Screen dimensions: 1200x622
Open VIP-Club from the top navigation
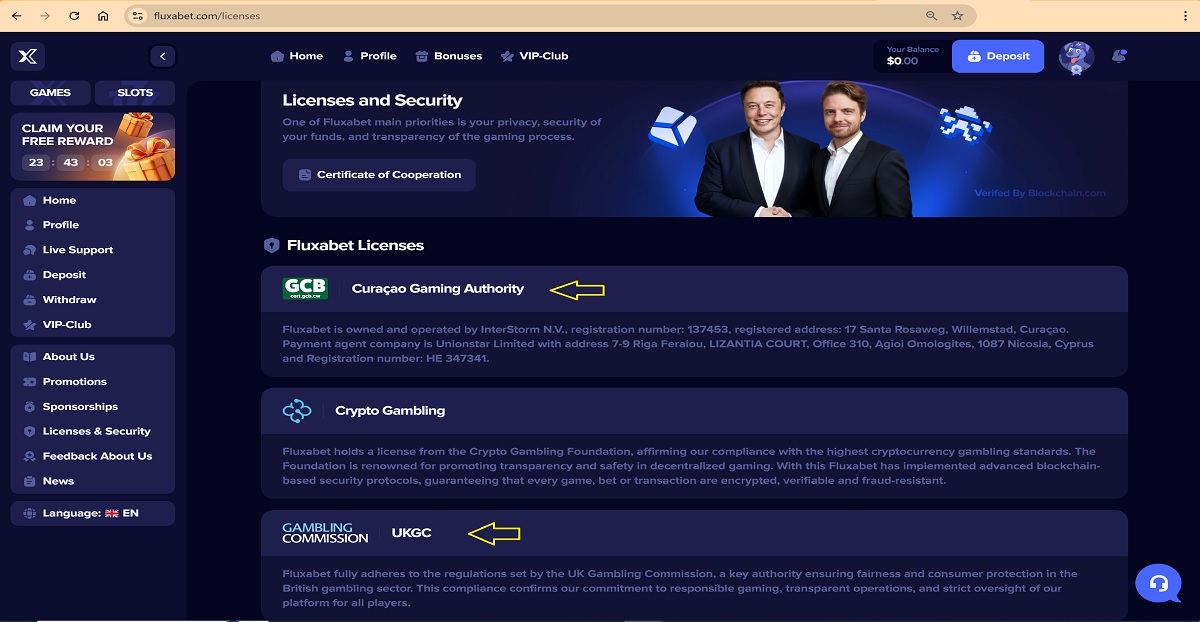[x=534, y=56]
